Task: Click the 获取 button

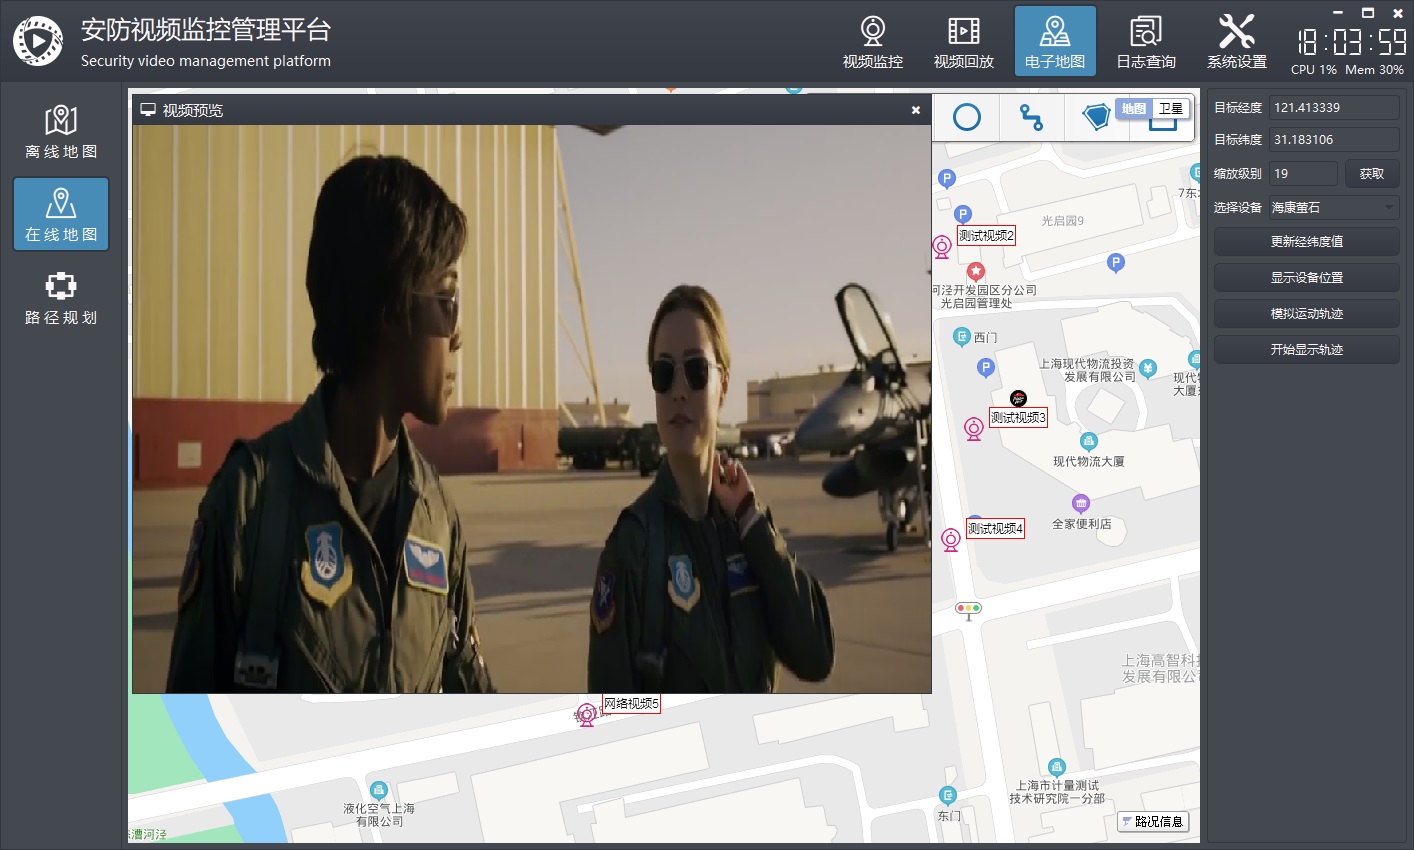Action: [1371, 174]
